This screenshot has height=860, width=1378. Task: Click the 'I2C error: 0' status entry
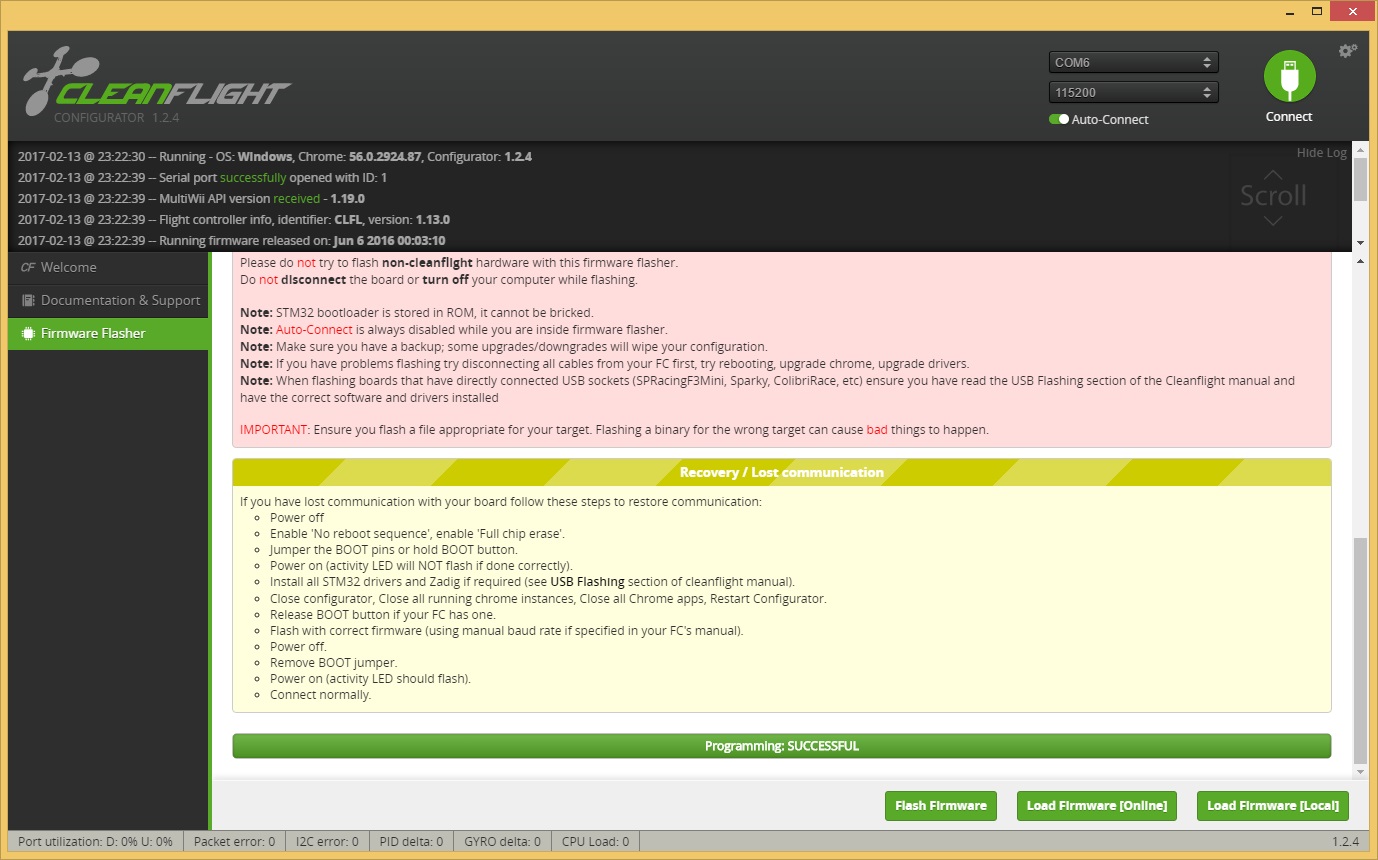(326, 842)
